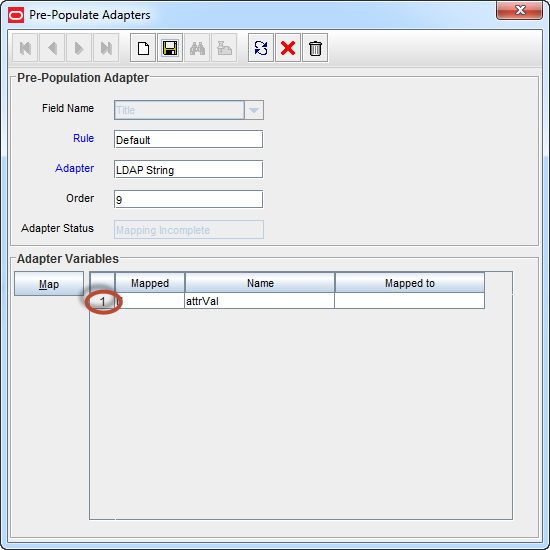550x550 pixels.
Task: Click the Map button
Action: click(x=49, y=284)
